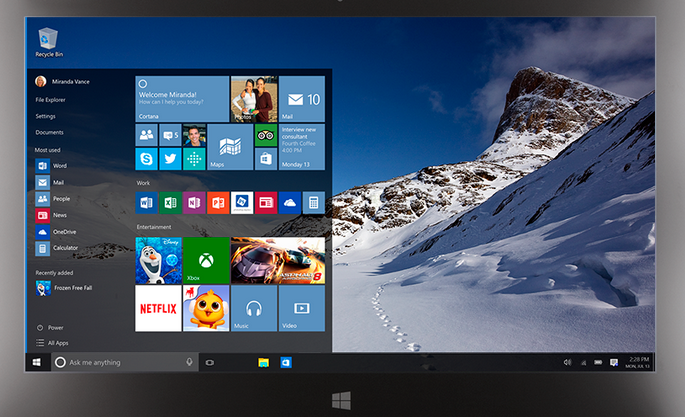
Task: Open the People tile
Action: pyautogui.click(x=146, y=135)
